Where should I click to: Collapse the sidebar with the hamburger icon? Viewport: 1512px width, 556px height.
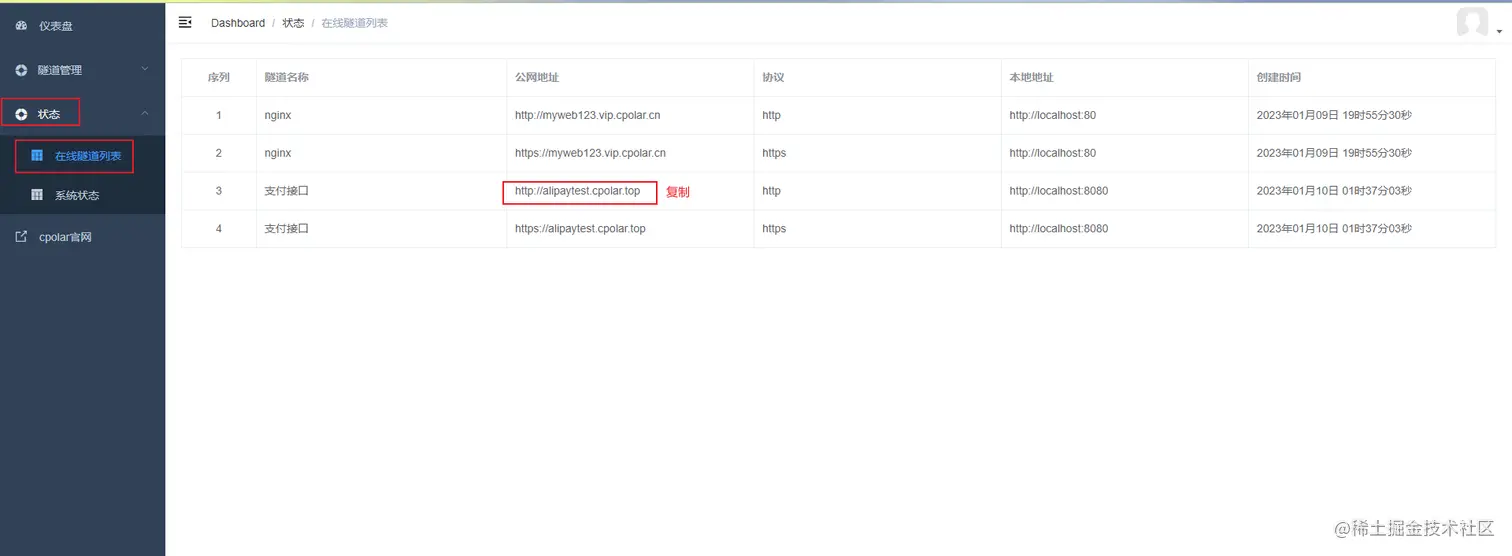coord(185,22)
